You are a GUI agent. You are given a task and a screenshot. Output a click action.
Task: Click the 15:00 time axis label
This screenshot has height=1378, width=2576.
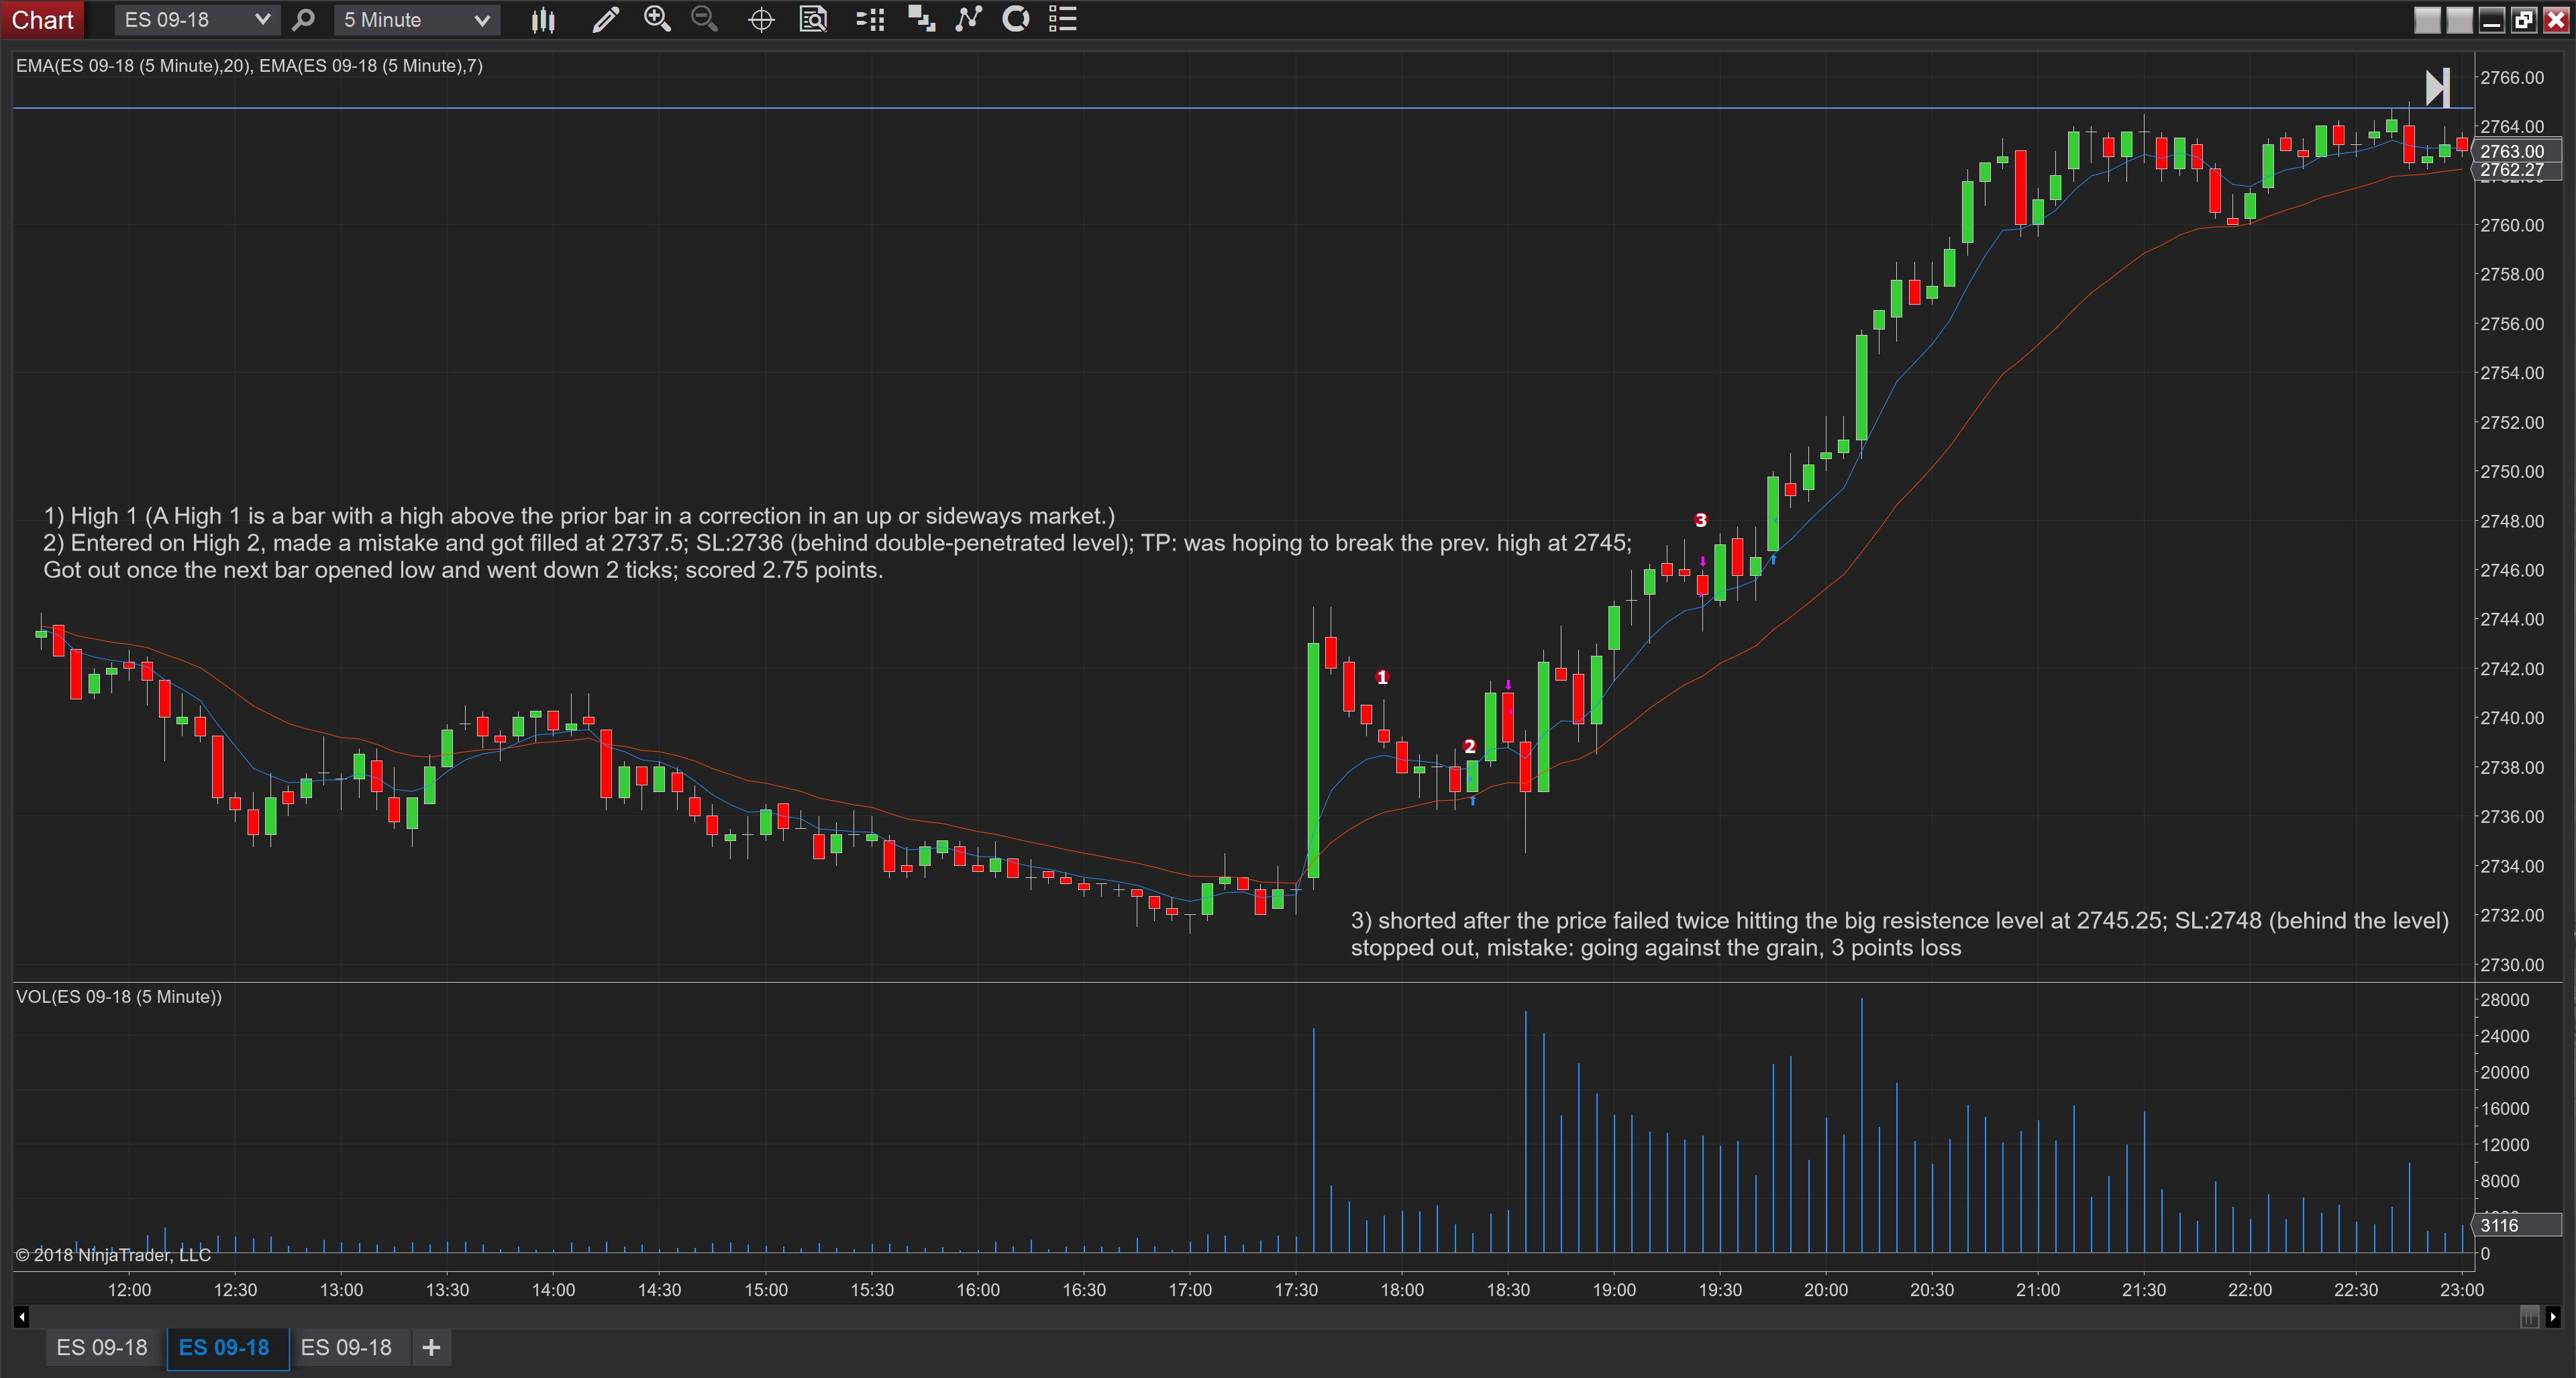tap(766, 1290)
